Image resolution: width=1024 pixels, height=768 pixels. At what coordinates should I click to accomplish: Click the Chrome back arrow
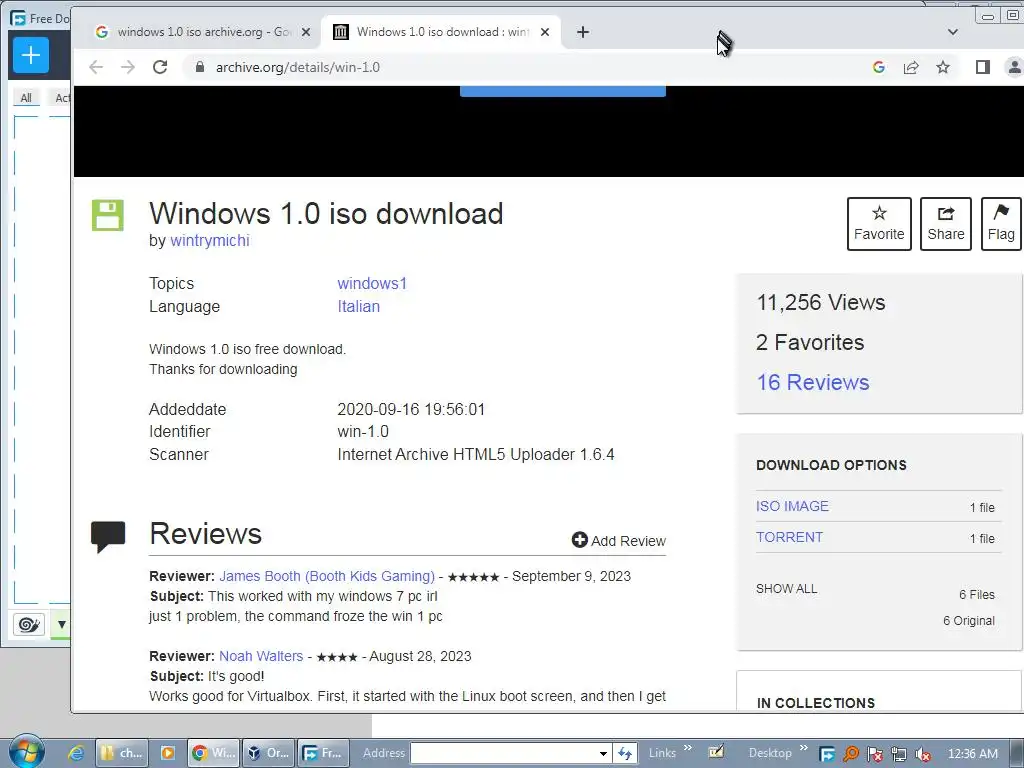(96, 67)
